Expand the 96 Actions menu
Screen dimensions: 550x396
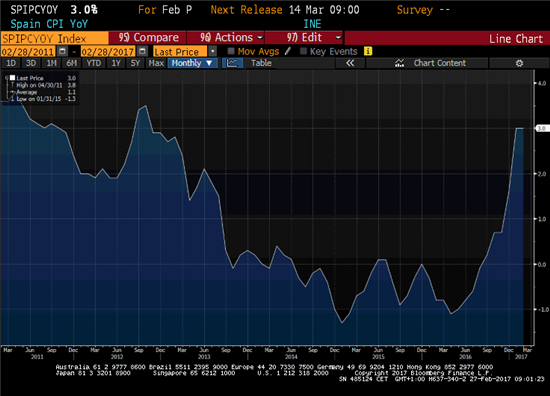(226, 38)
